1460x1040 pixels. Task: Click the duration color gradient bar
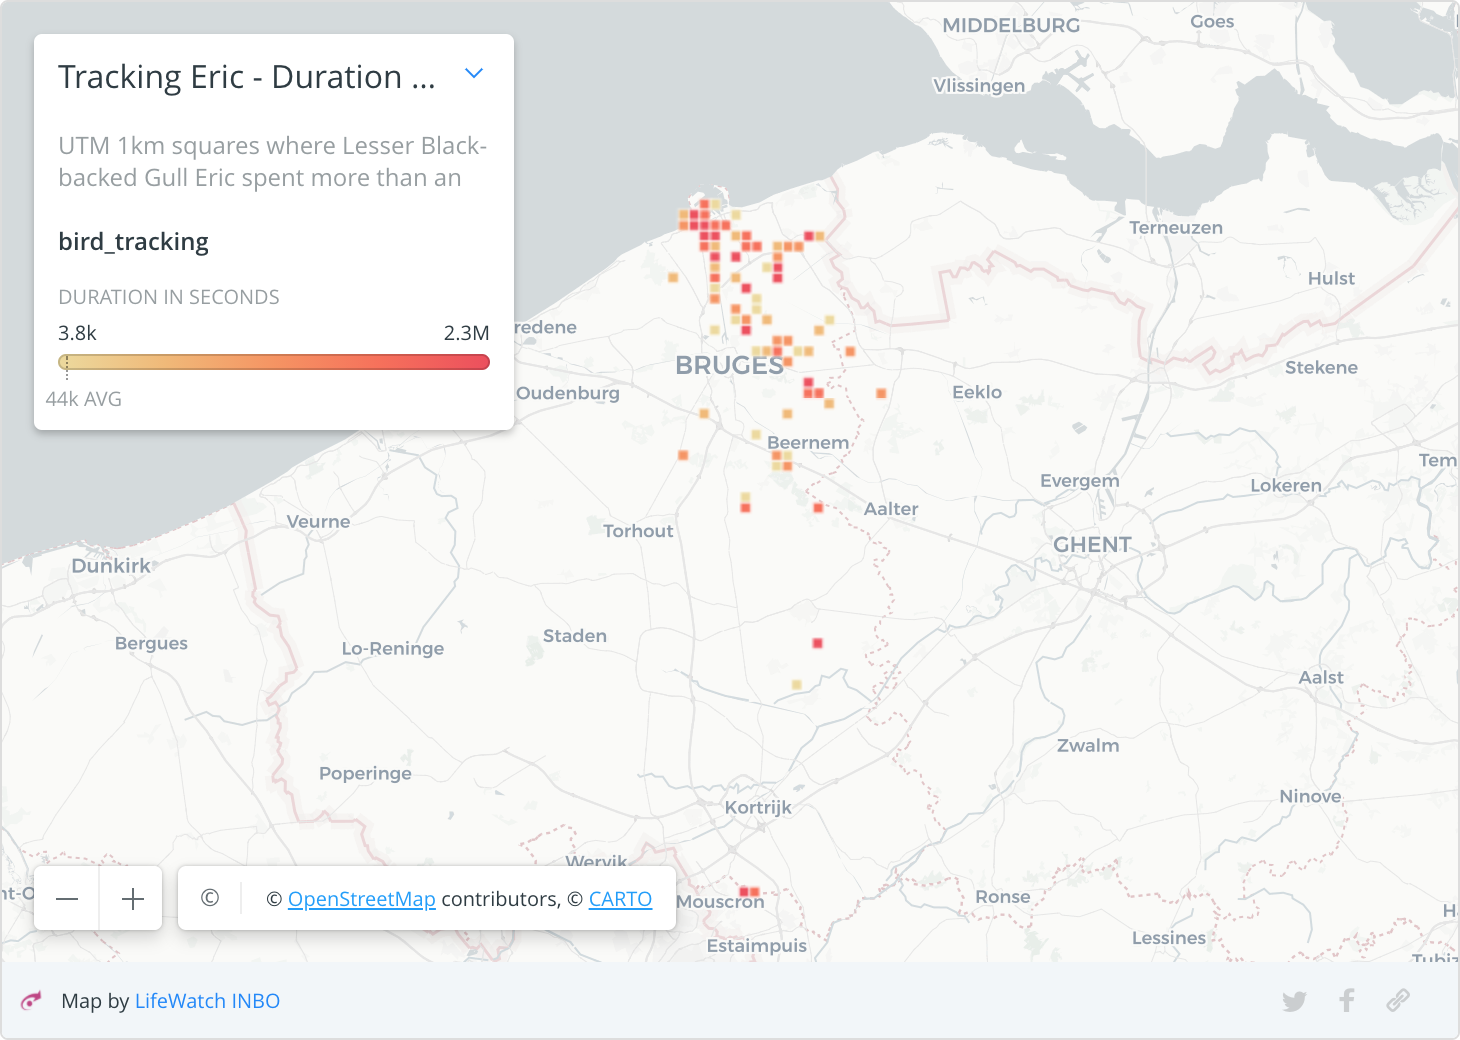click(274, 362)
